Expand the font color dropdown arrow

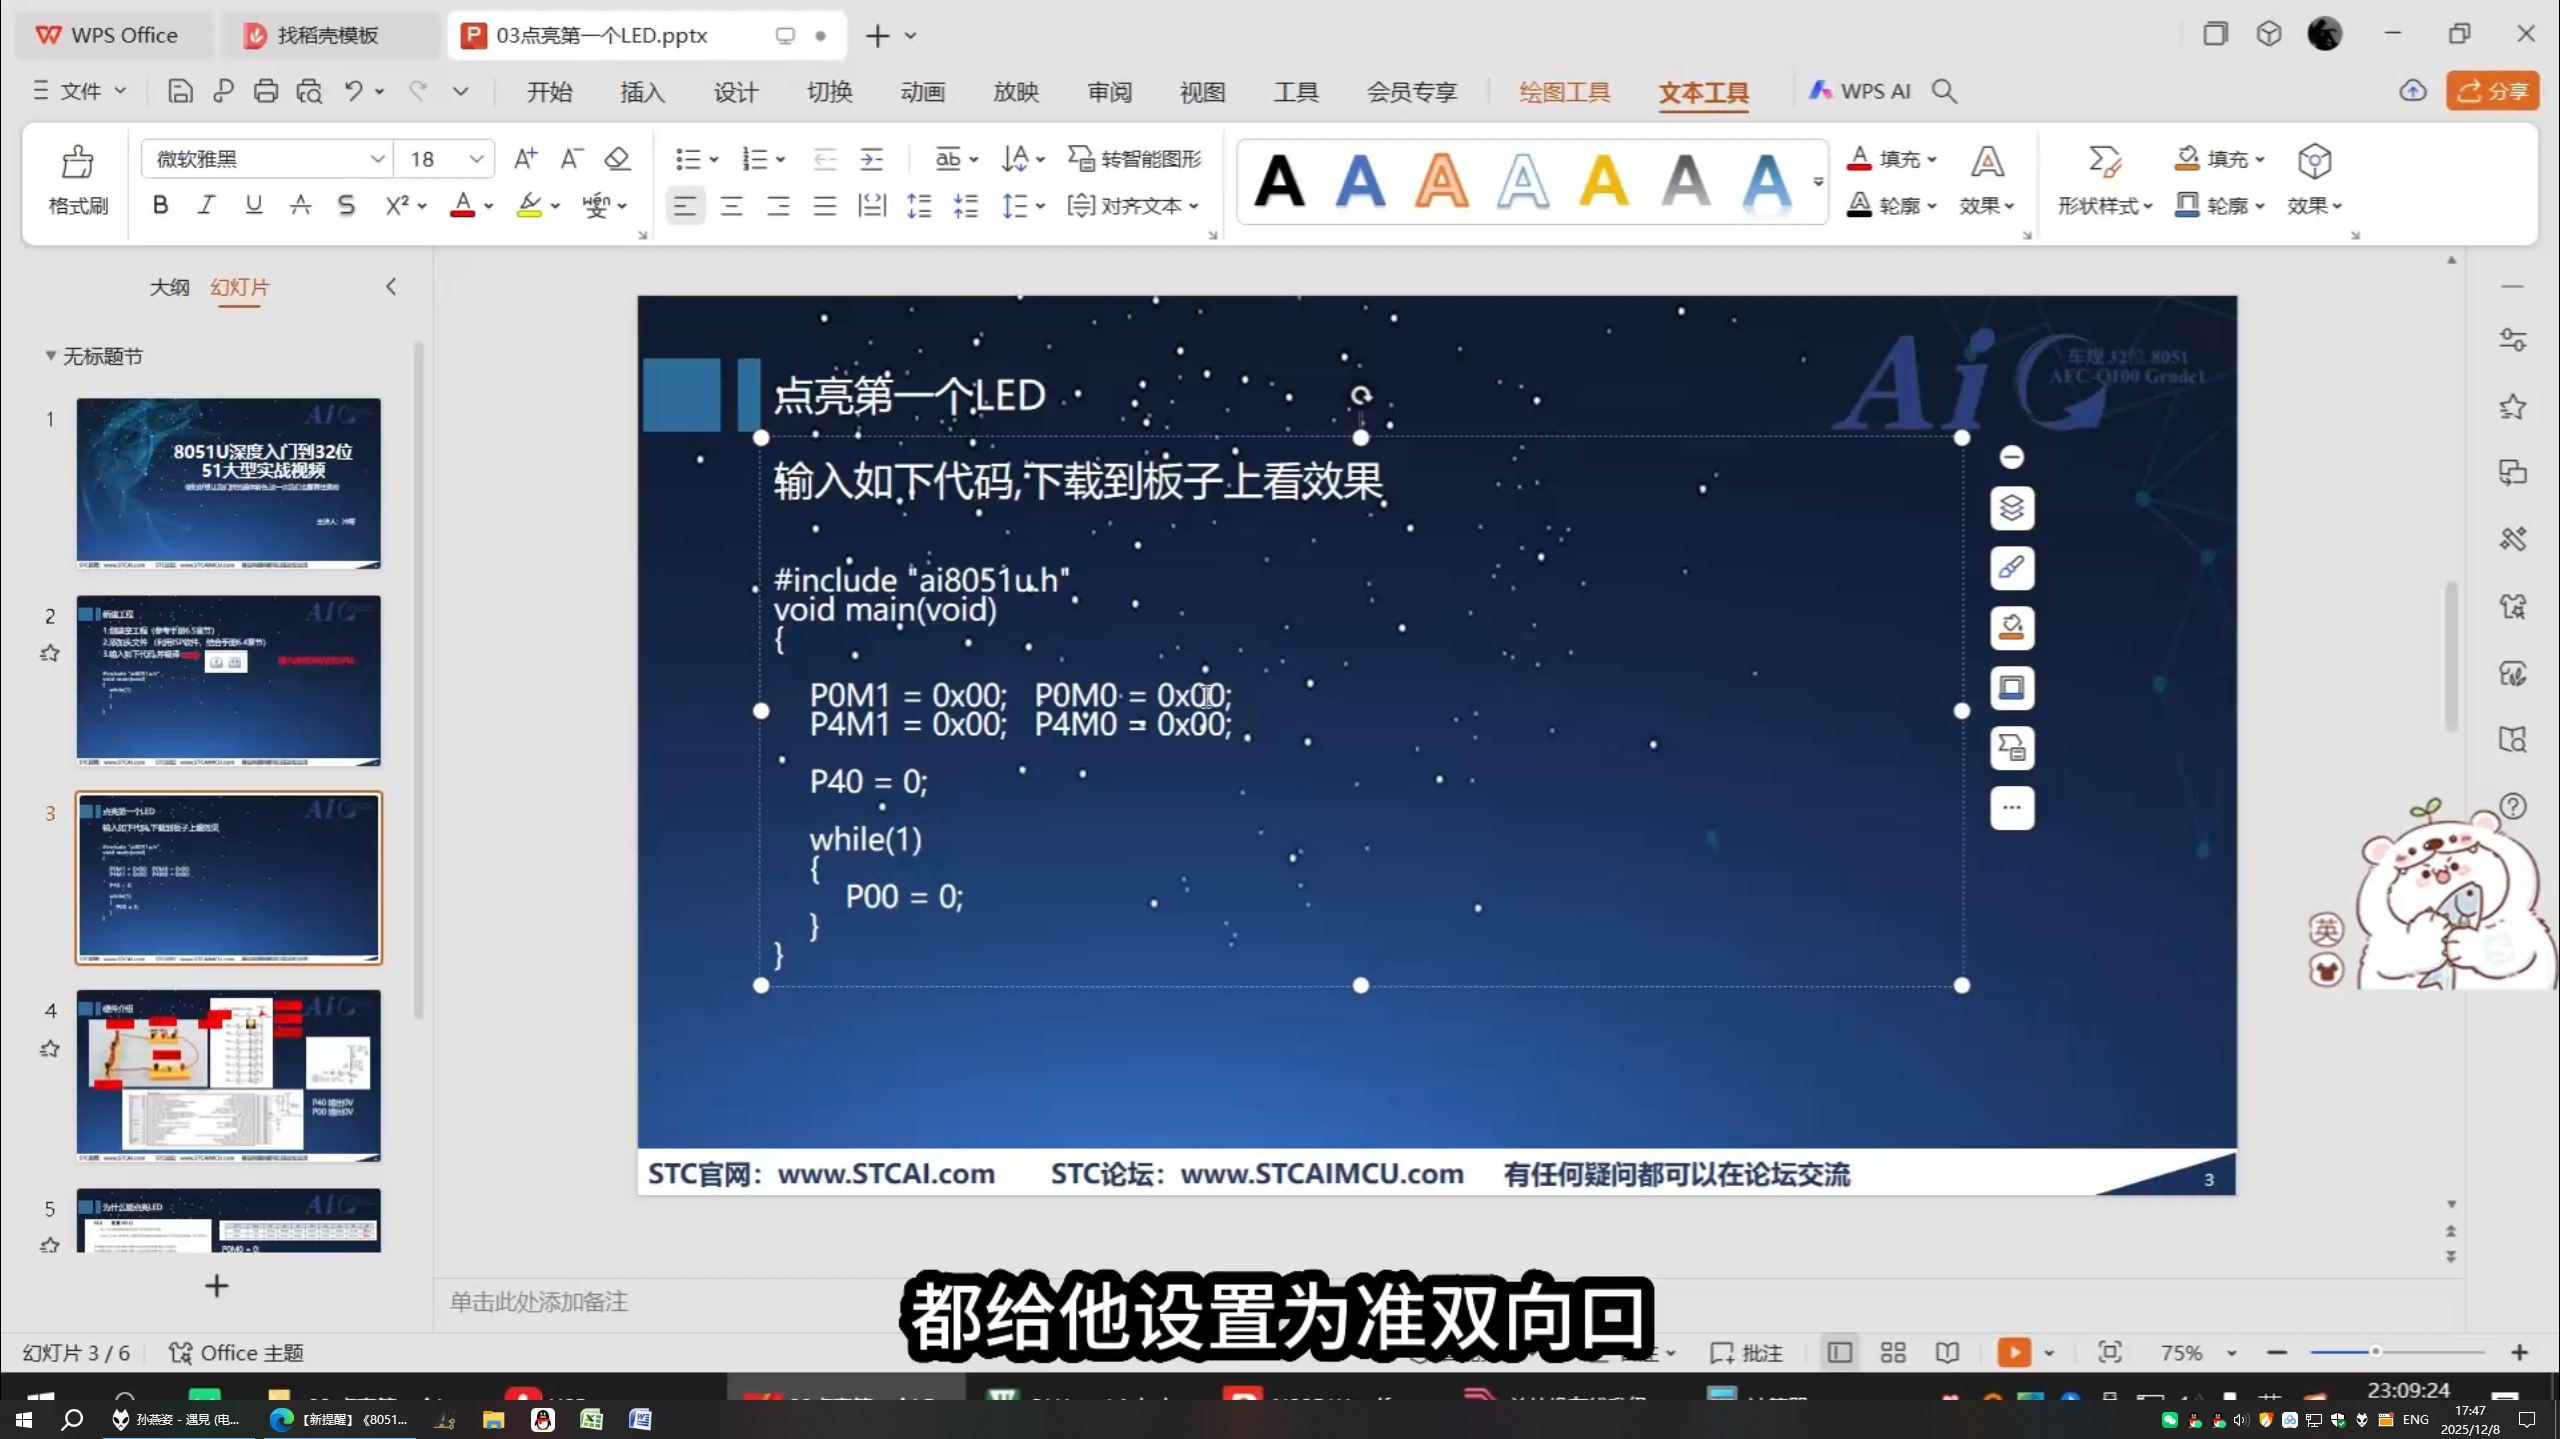click(487, 206)
